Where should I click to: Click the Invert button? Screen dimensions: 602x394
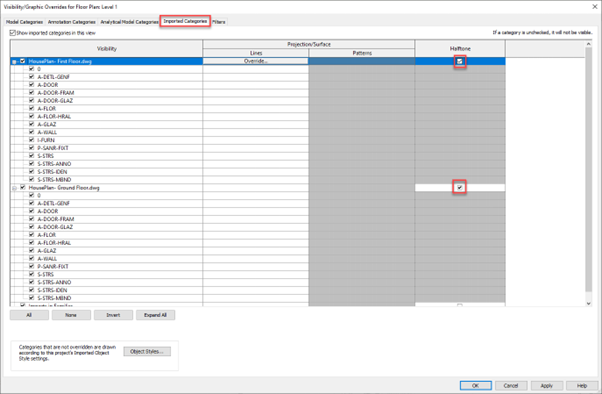(x=113, y=315)
